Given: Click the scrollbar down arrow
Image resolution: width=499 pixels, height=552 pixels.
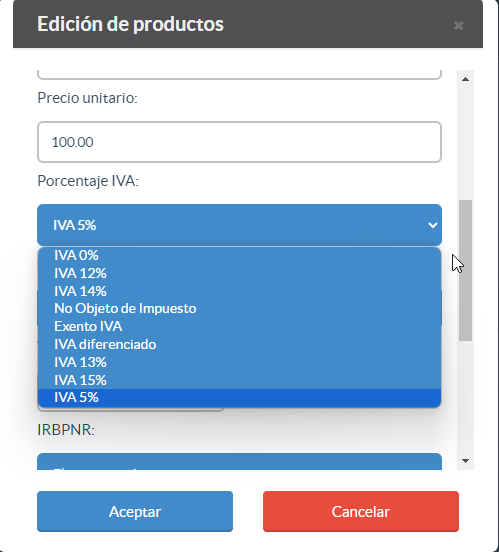Looking at the screenshot, I should (x=465, y=461).
